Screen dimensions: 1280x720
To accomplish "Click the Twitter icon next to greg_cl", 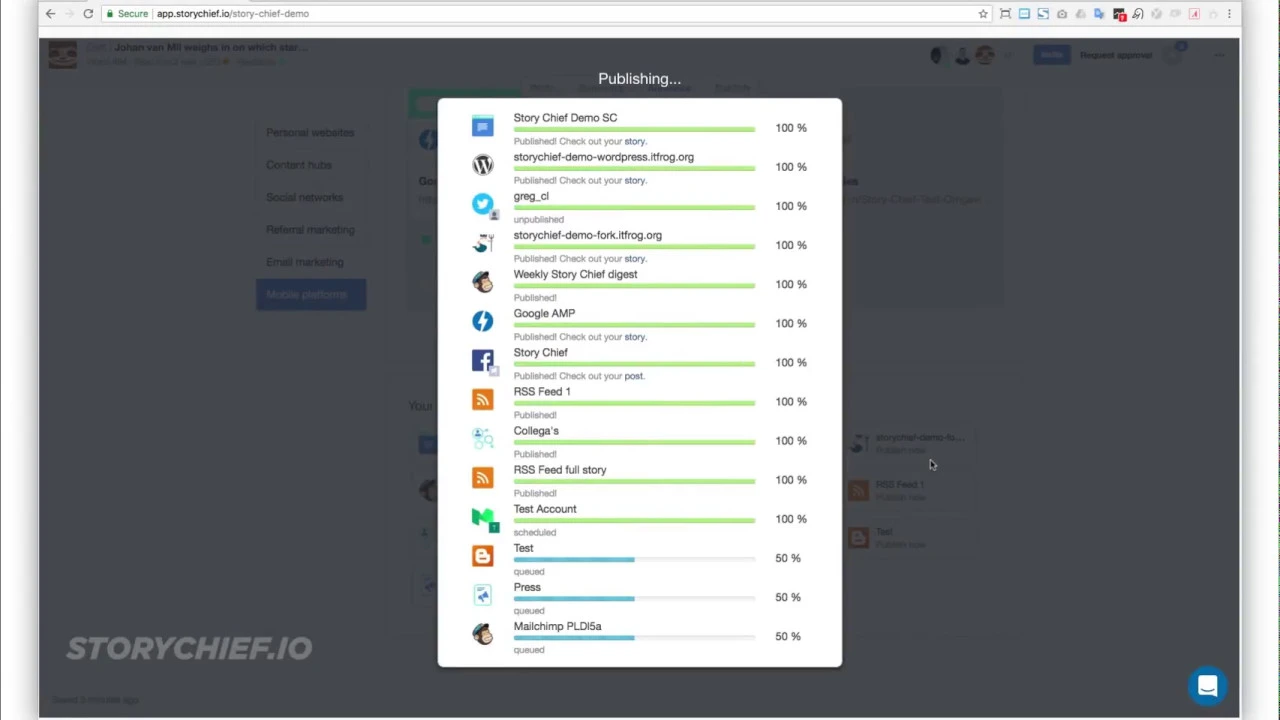I will [x=483, y=204].
